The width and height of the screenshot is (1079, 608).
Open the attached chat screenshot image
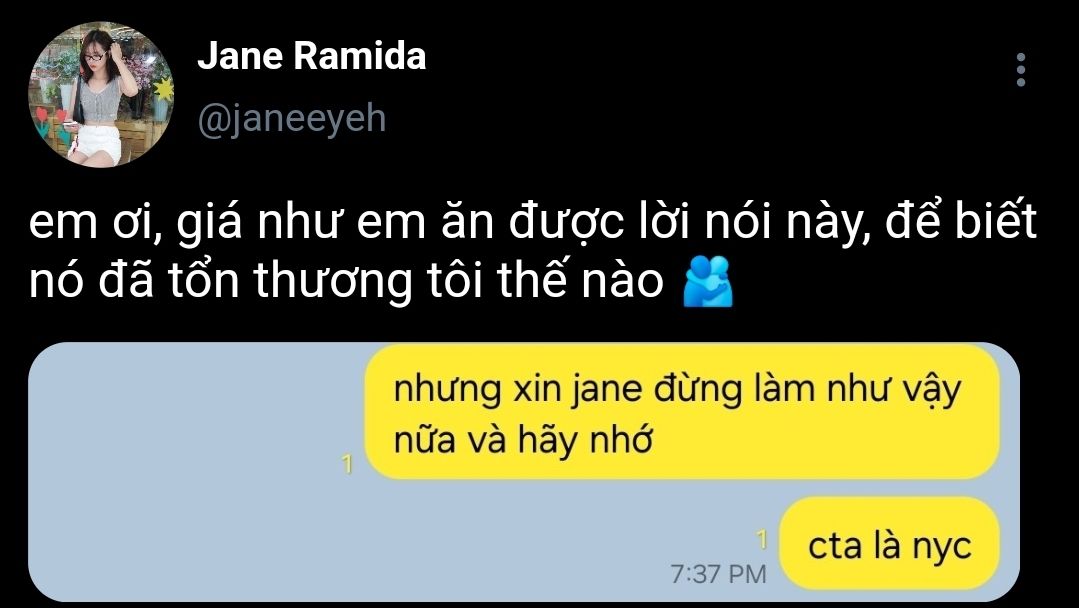(524, 472)
